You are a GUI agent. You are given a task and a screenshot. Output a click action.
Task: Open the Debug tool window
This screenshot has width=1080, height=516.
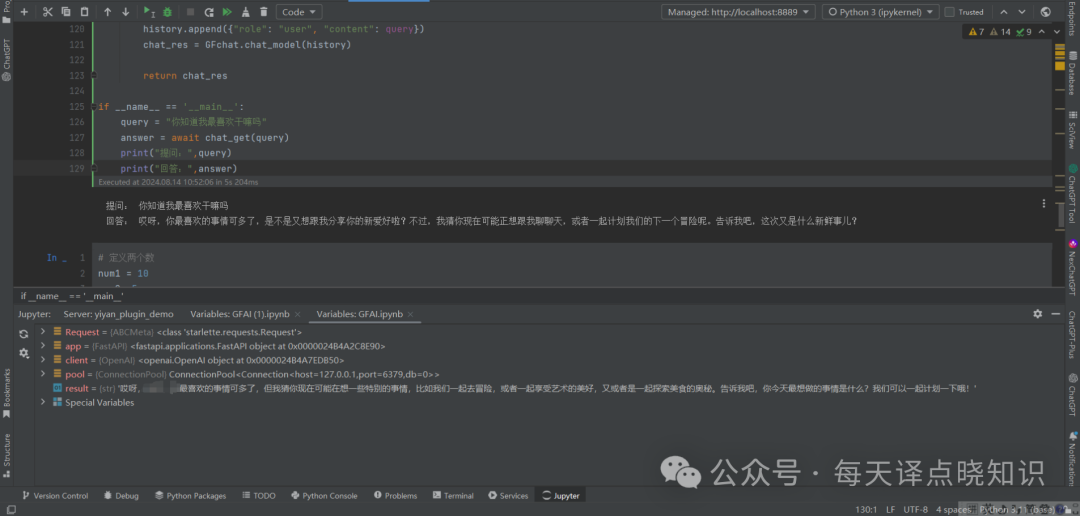point(121,495)
